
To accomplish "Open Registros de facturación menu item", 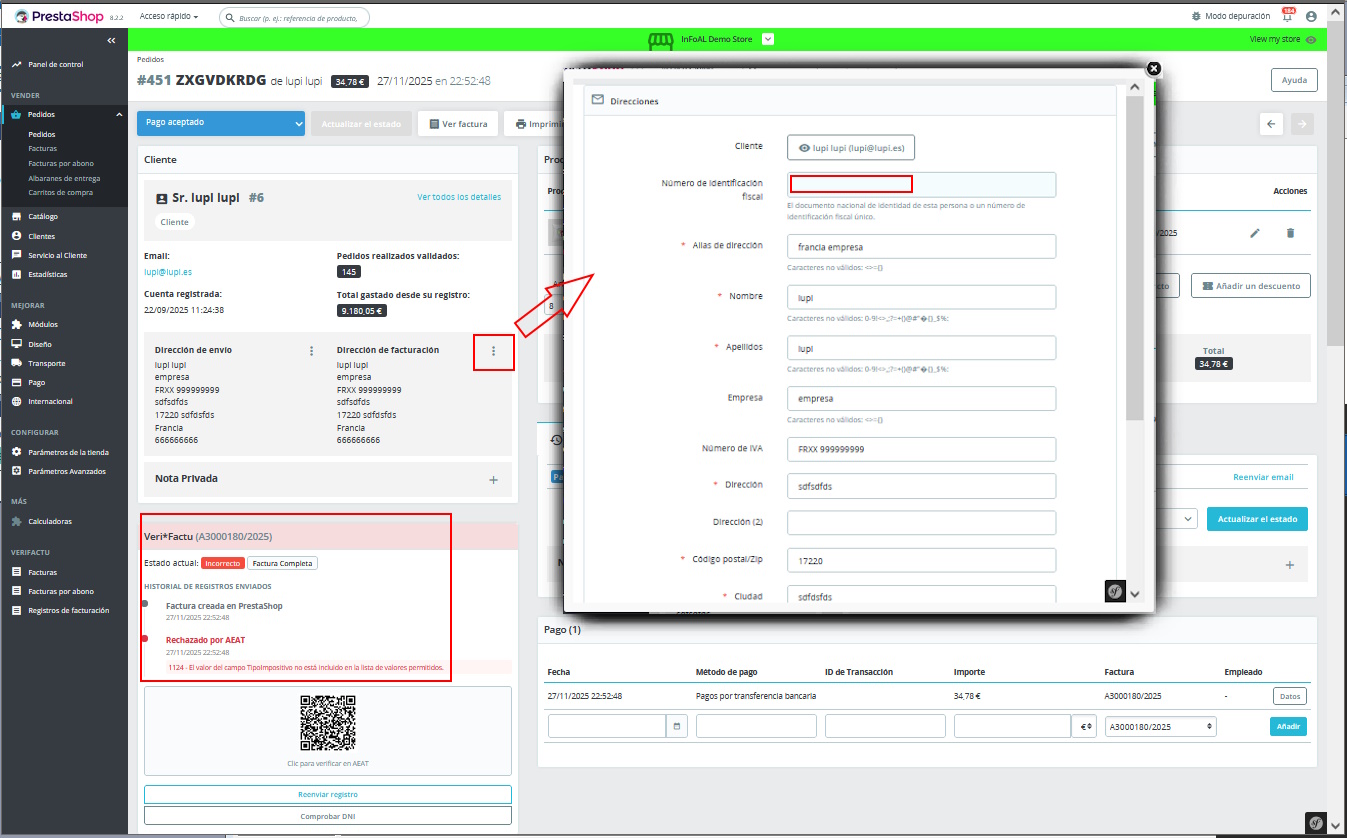I will tap(68, 610).
